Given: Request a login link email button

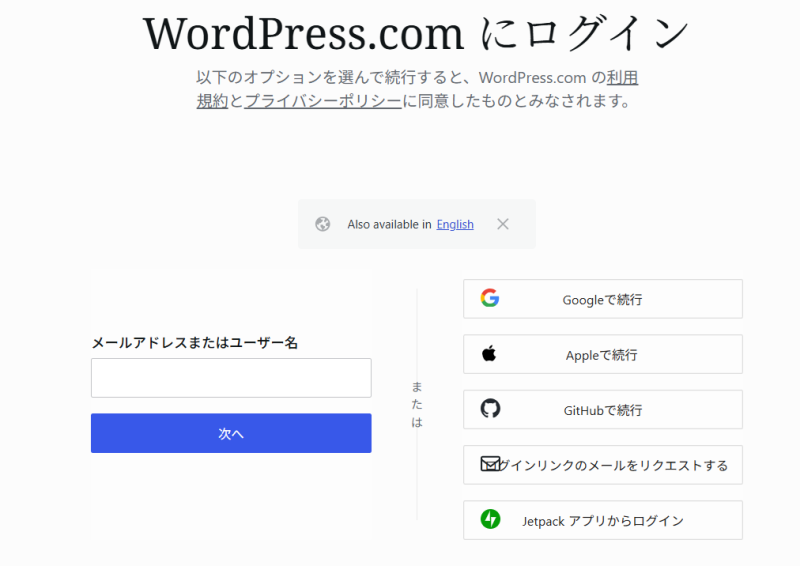Looking at the screenshot, I should [x=603, y=465].
